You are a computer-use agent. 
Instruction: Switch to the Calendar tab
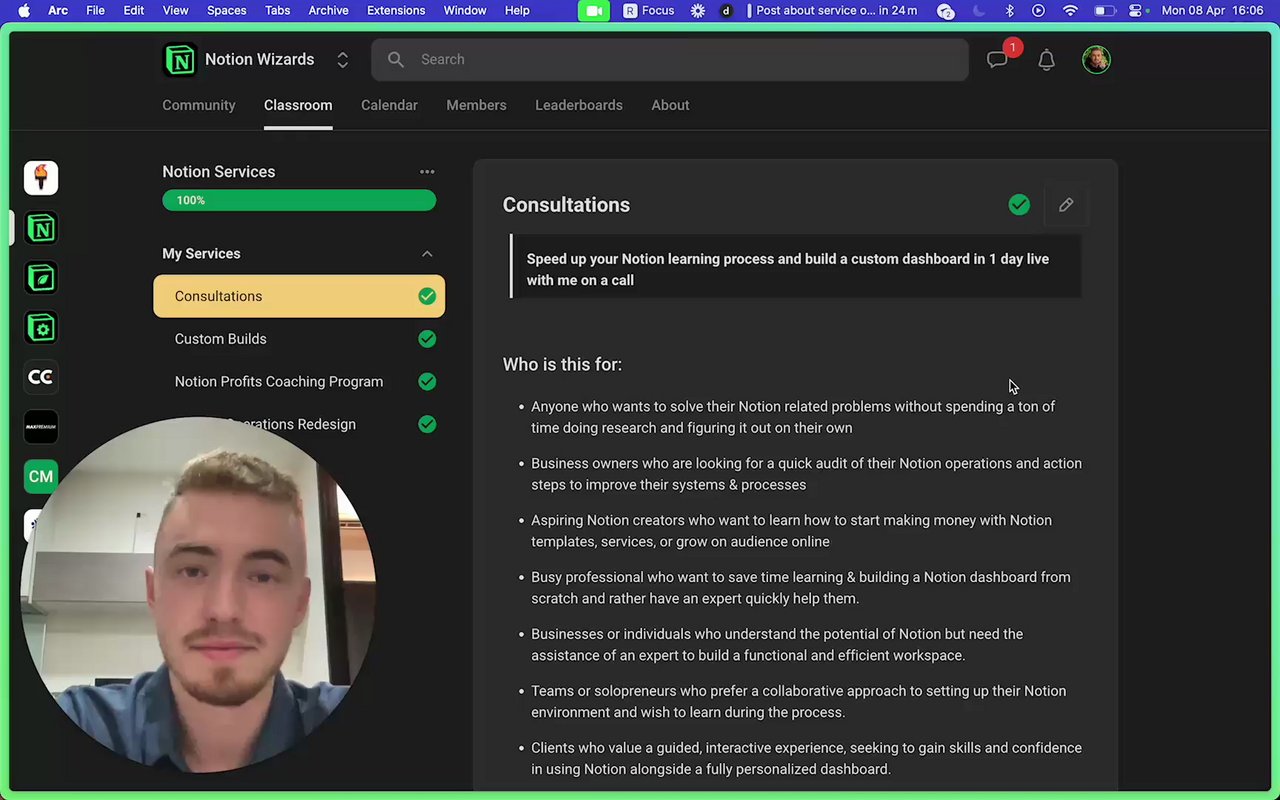[389, 105]
